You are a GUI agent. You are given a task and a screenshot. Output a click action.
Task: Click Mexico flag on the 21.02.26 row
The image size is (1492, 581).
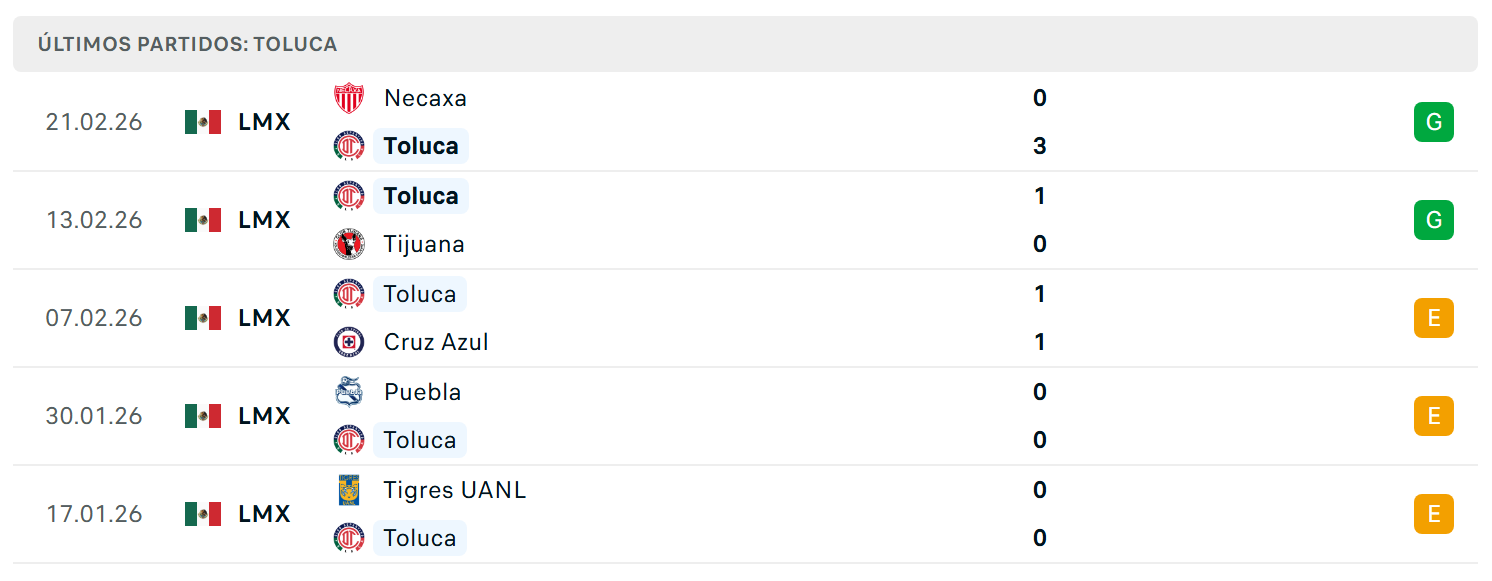click(x=203, y=122)
